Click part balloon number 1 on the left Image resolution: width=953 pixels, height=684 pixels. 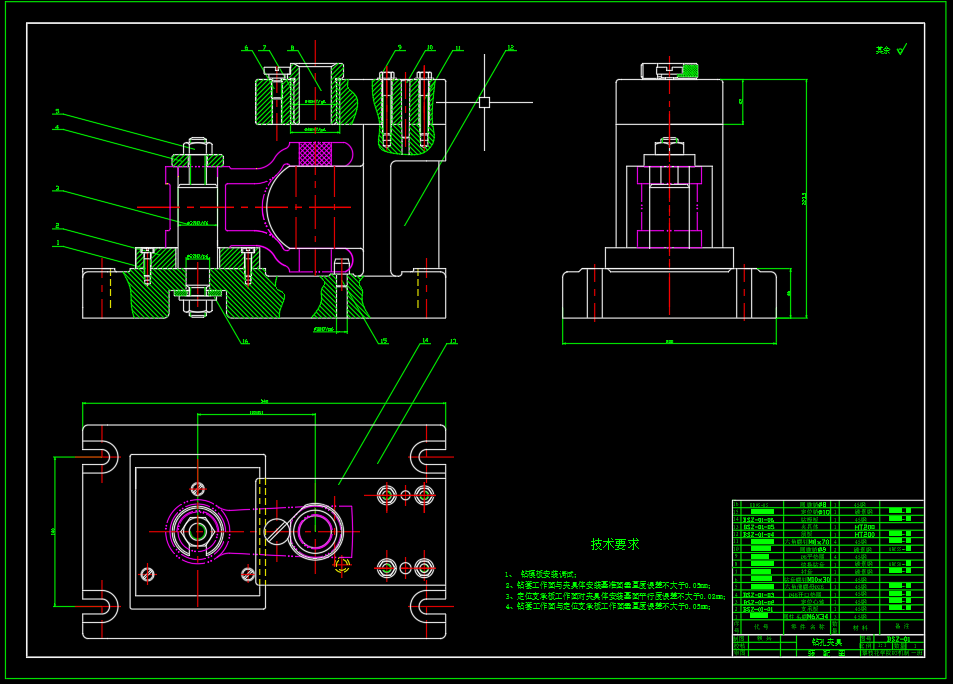click(x=58, y=243)
